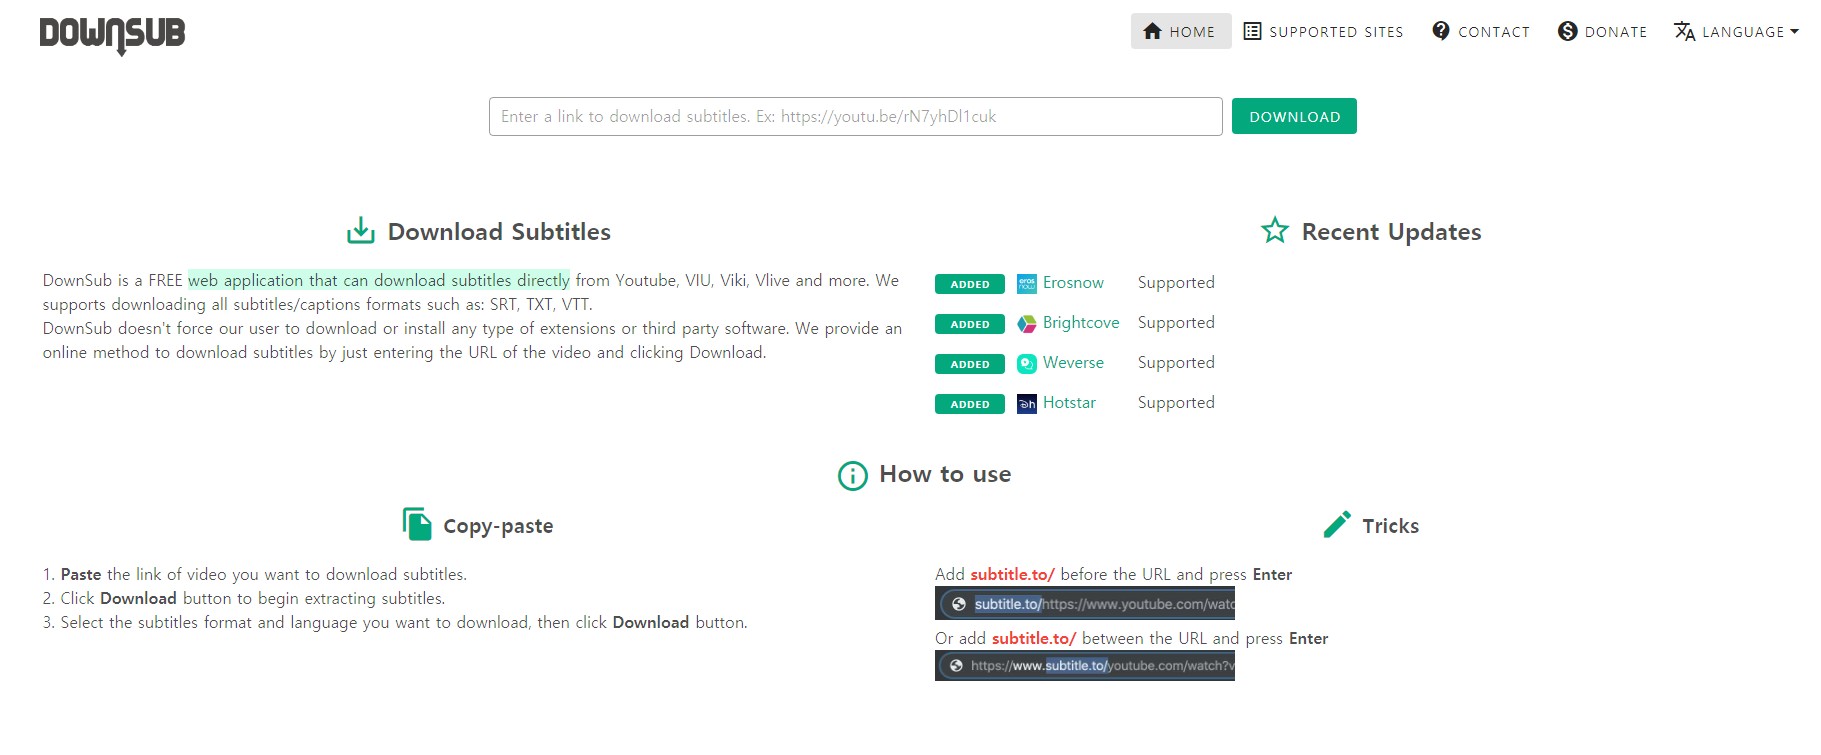The image size is (1821, 755).
Task: Click the 'Download Subtitles' heading
Action: [x=499, y=232]
